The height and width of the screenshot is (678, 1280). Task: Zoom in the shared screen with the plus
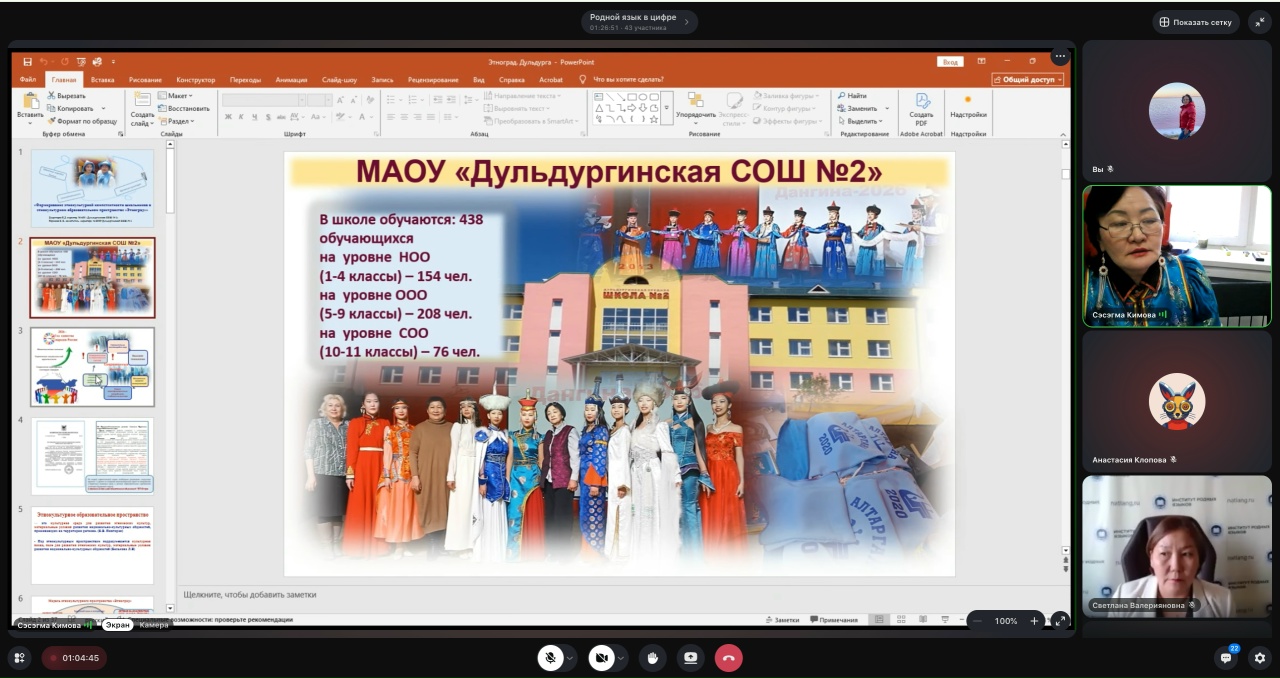pyautogui.click(x=1034, y=621)
